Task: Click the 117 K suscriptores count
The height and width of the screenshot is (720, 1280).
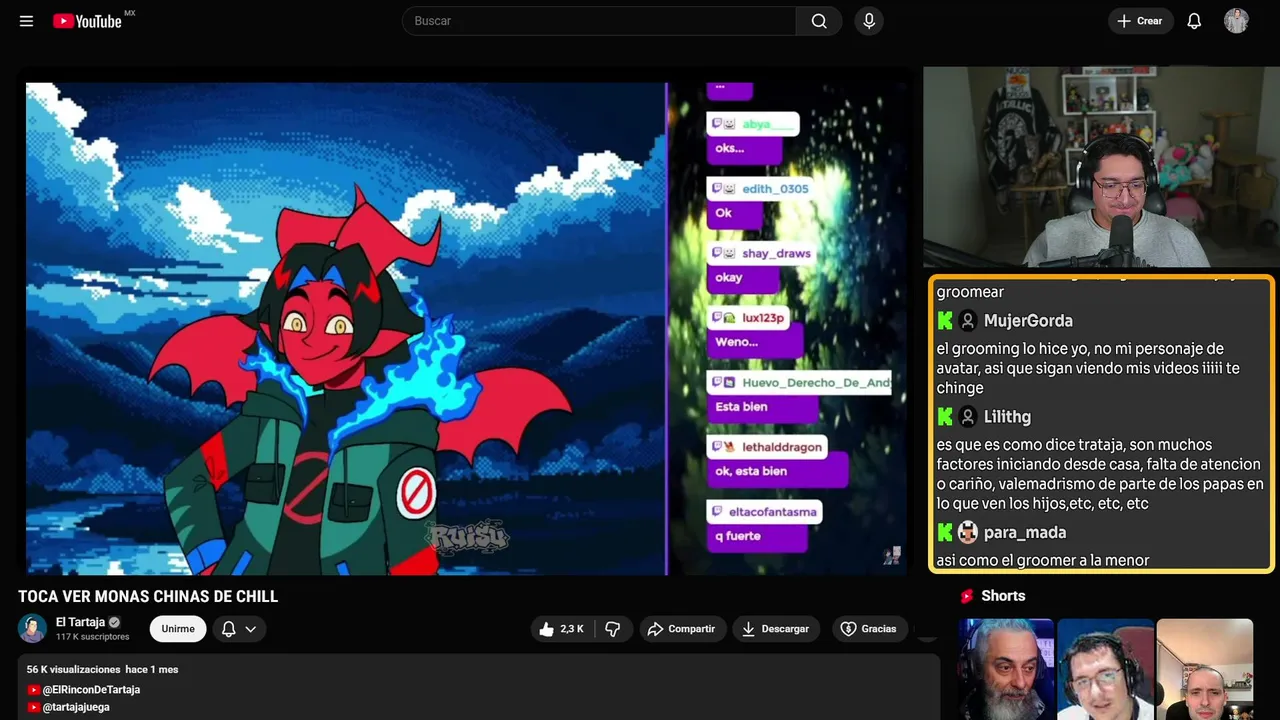Action: [x=93, y=637]
